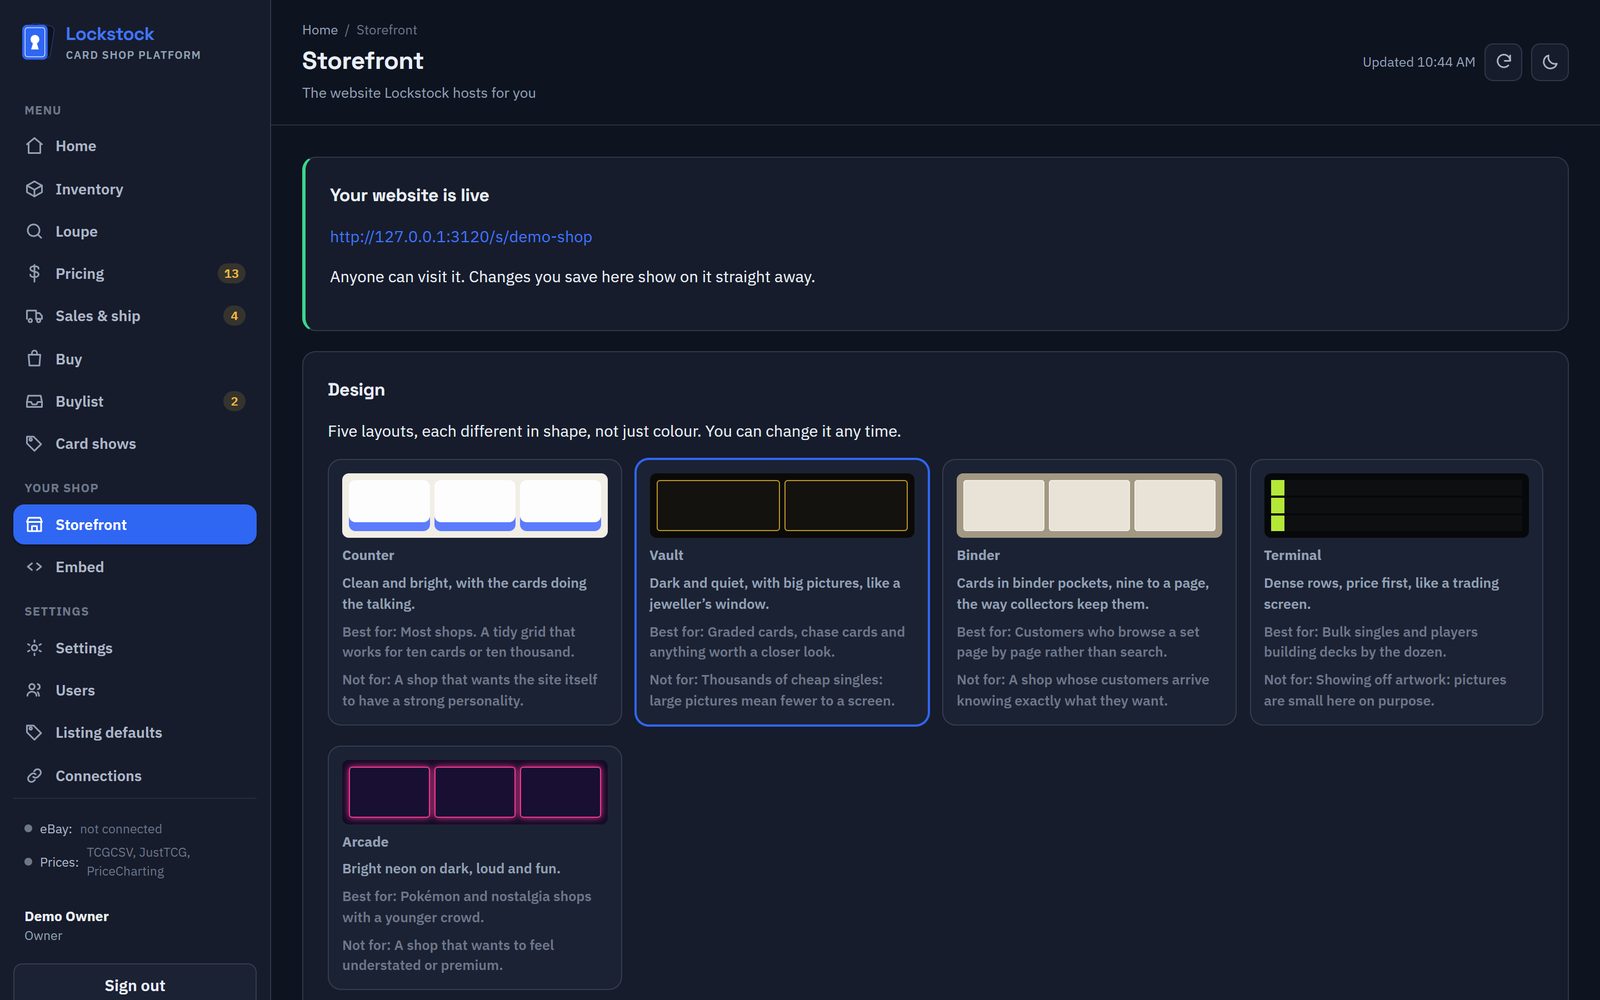
Task: Open Listing defaults via its tag icon
Action: point(34,732)
